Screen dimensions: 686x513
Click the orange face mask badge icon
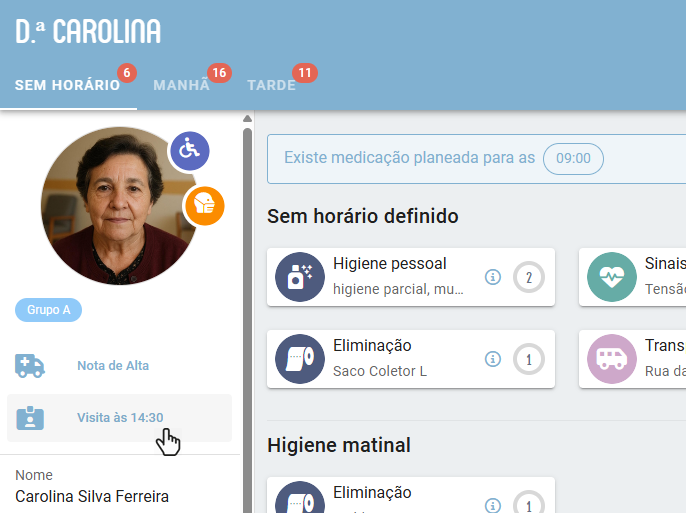[x=205, y=206]
